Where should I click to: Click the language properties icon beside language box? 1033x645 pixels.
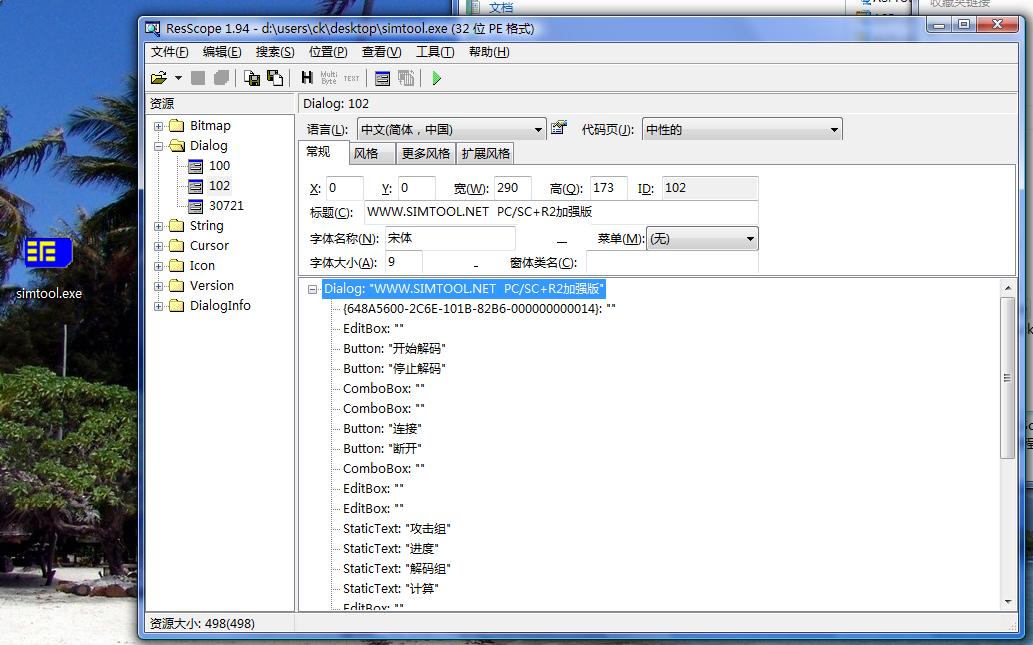[x=559, y=128]
